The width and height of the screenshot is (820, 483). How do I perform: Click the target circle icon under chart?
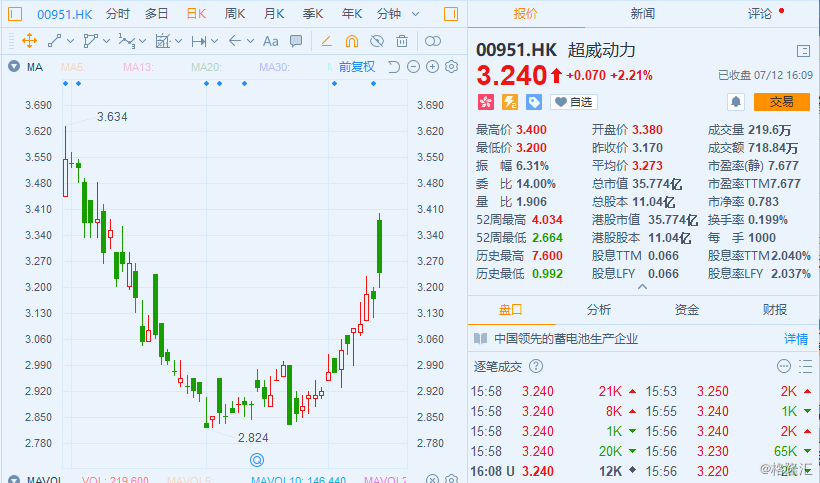(257, 460)
